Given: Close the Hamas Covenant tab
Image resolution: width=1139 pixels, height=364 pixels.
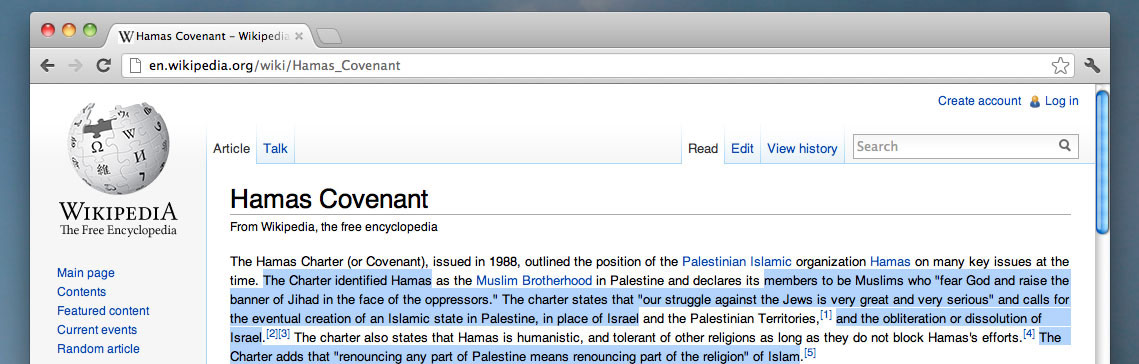Looking at the screenshot, I should [x=299, y=36].
